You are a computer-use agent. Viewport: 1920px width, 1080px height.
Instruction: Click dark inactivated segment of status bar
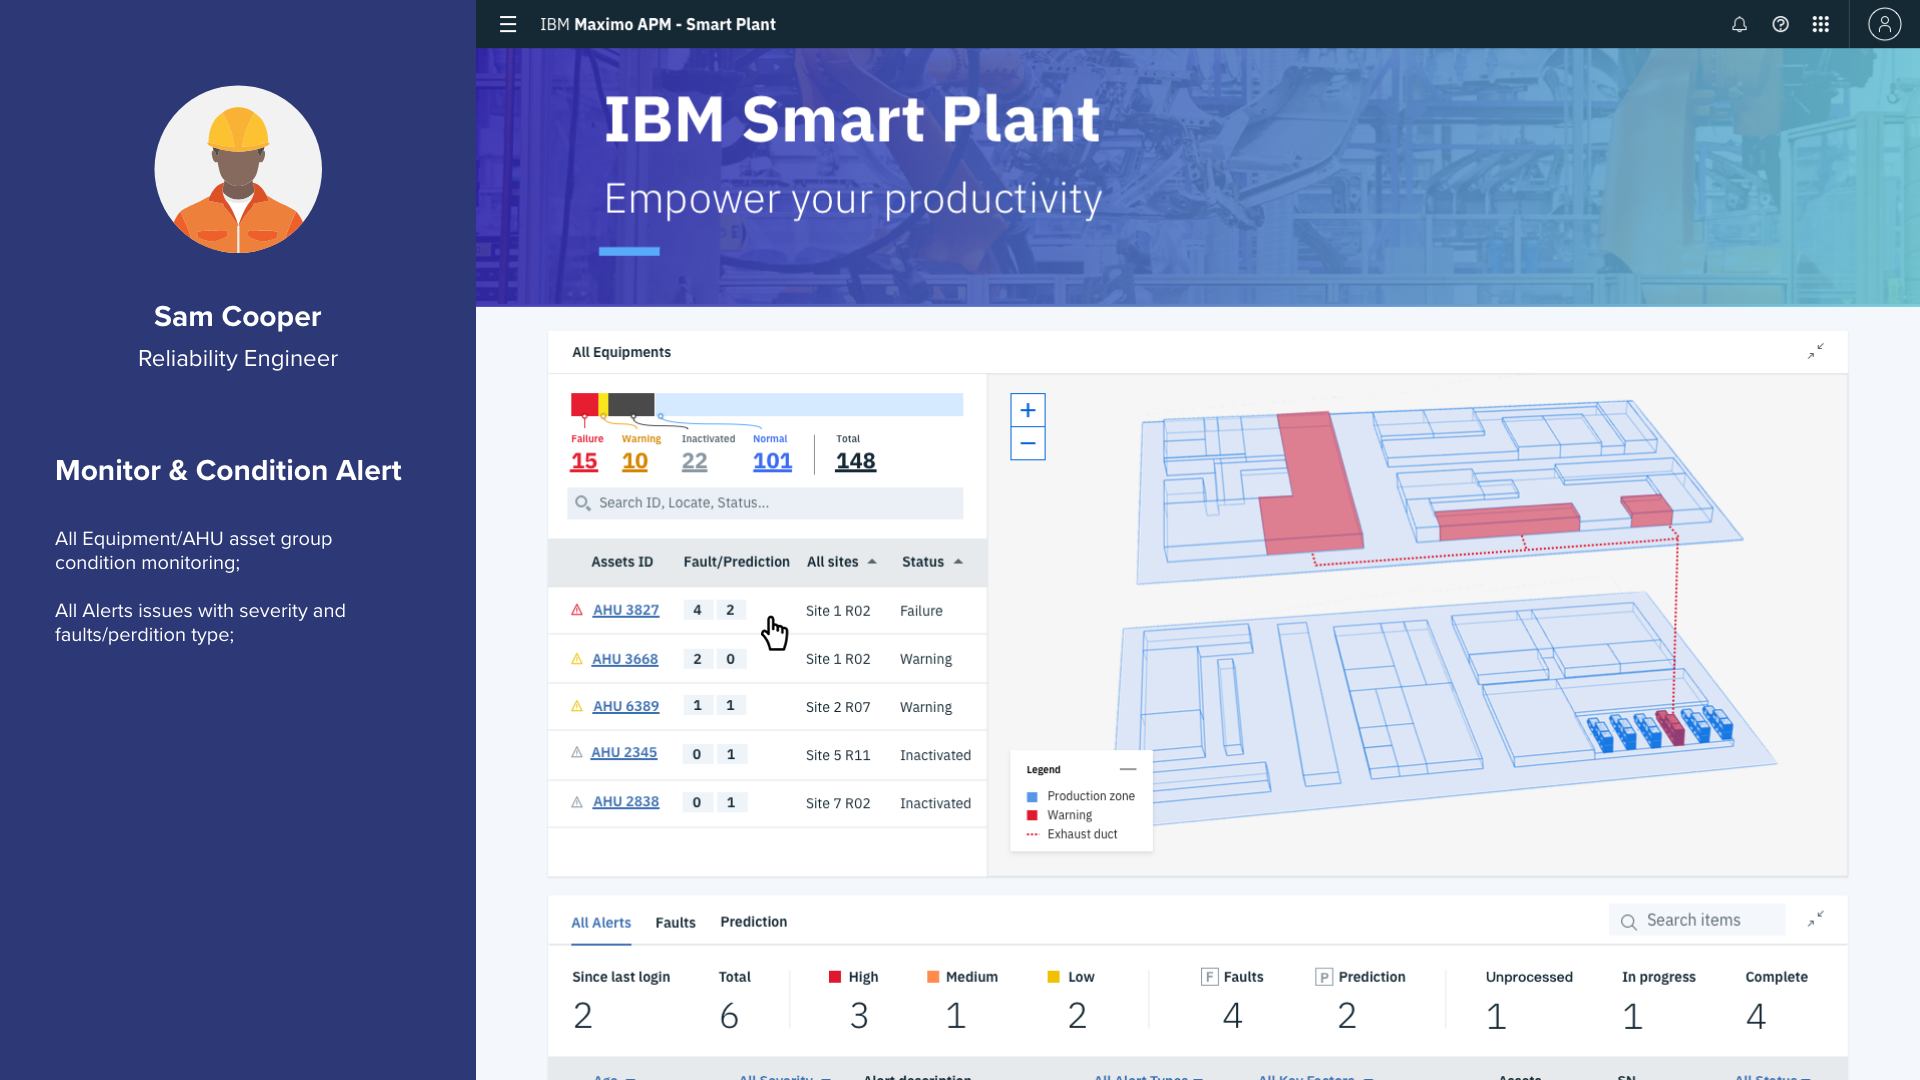pos(631,404)
